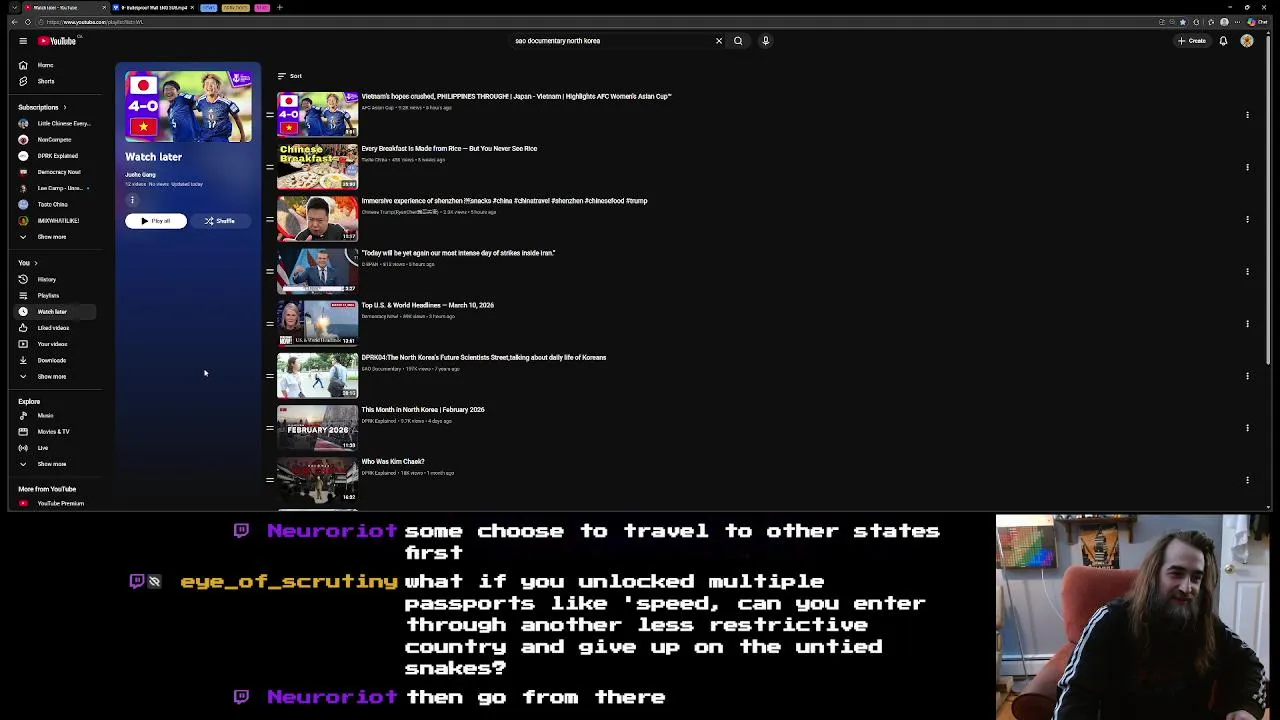1280x720 pixels.
Task: Open the YouTube hamburger guide menu
Action: [23, 41]
